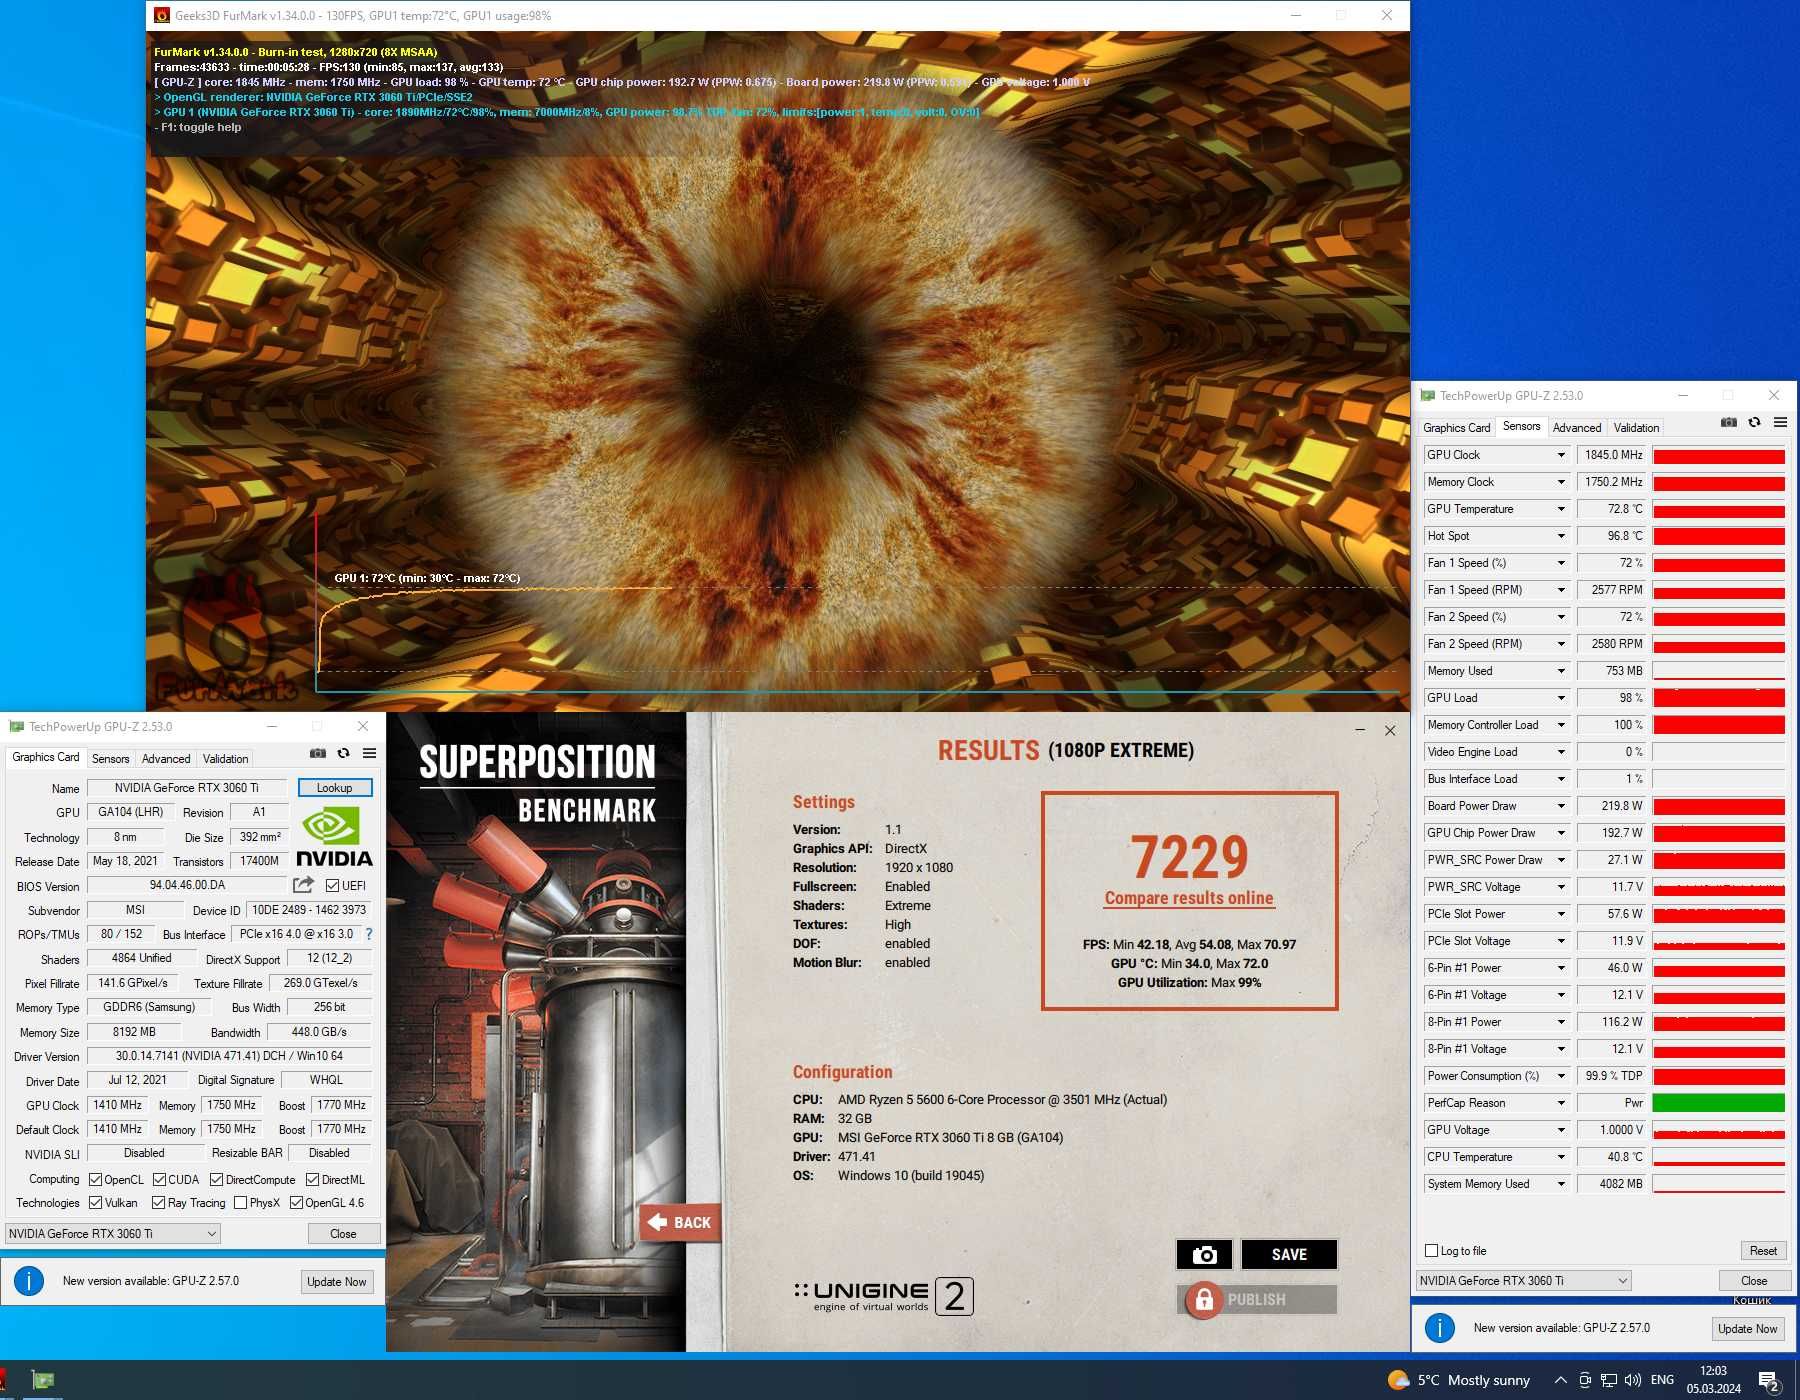1800x1400 pixels.
Task: Click the SAVE button in Superposition
Action: 1289,1254
